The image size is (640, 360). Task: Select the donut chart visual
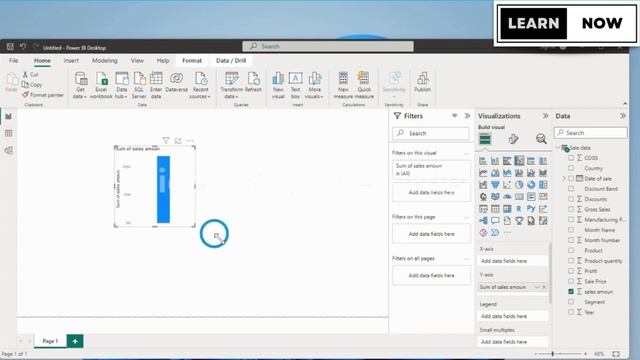click(x=531, y=185)
